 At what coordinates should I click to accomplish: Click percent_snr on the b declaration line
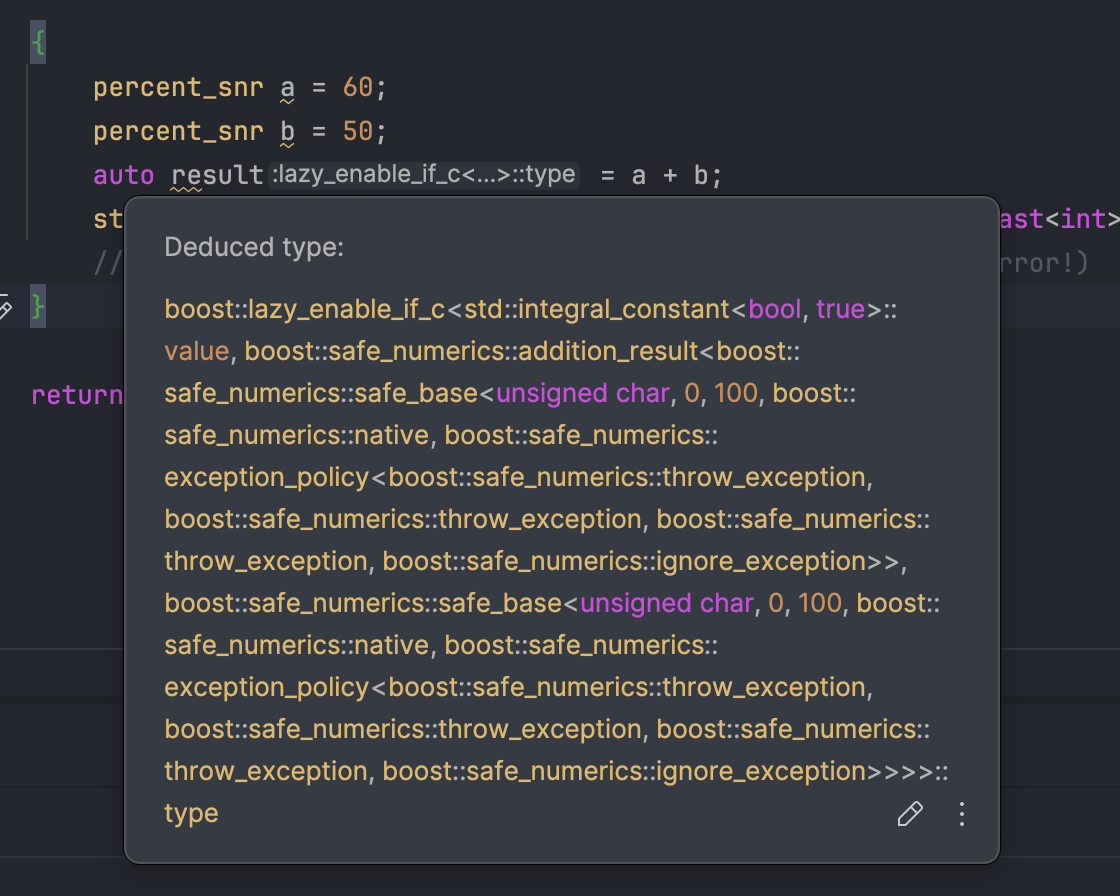click(178, 132)
